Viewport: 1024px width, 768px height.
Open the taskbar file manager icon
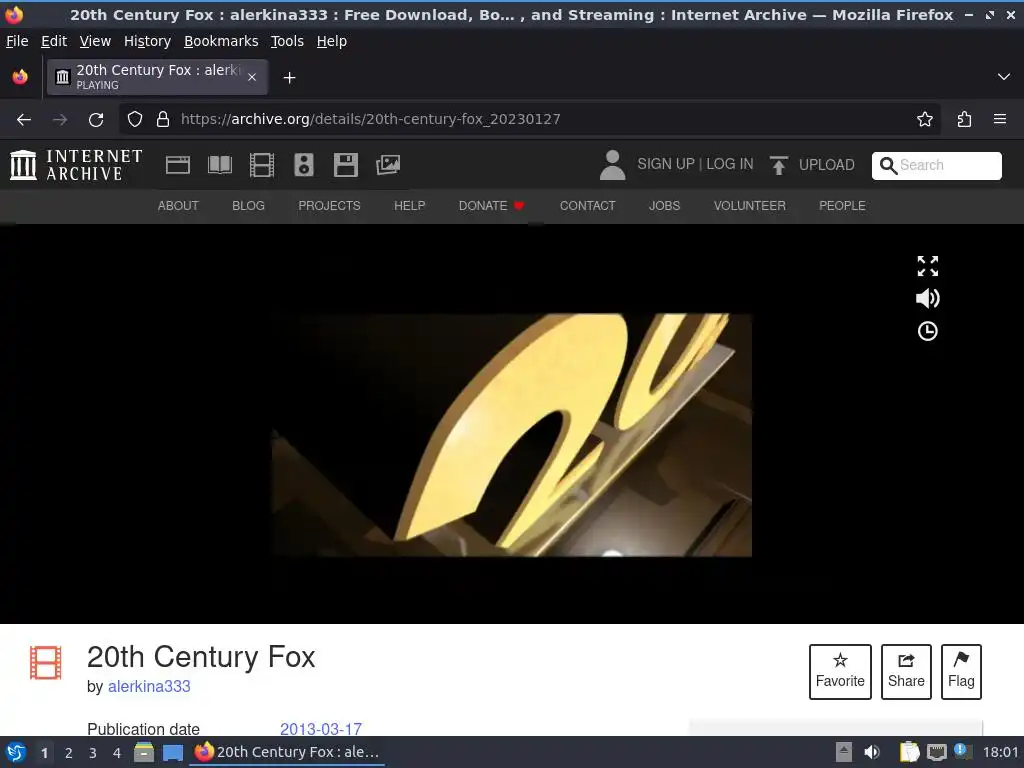[144, 752]
